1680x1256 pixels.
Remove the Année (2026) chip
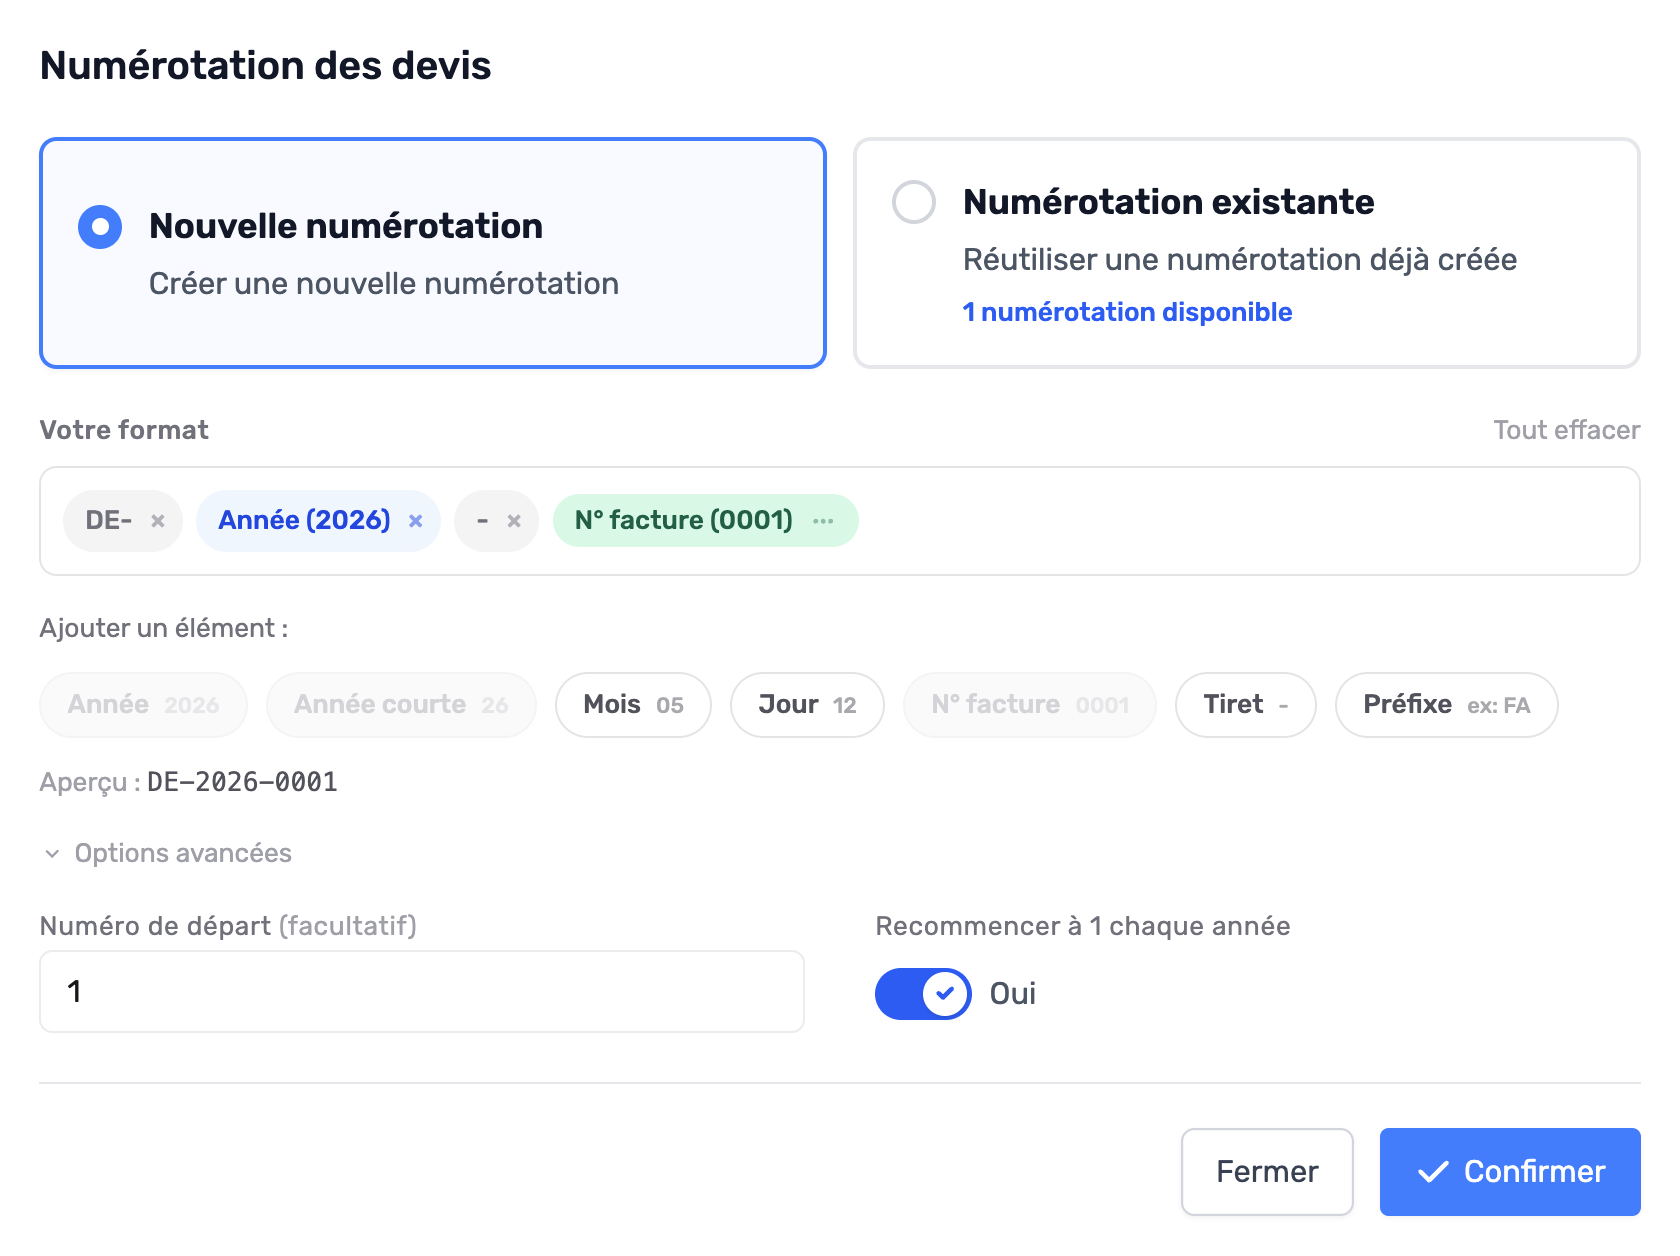point(416,521)
